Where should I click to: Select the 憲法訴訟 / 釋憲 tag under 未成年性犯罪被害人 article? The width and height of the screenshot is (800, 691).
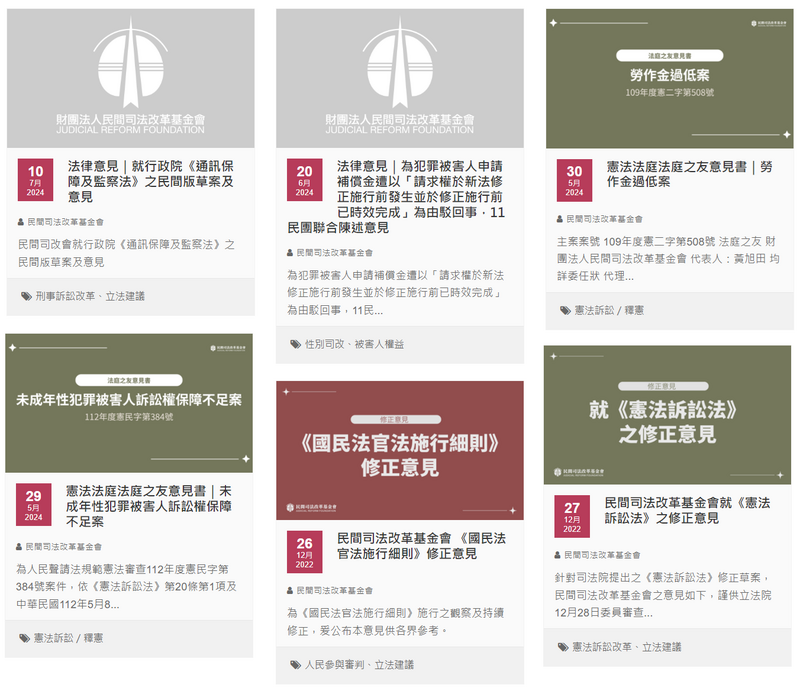[68, 638]
